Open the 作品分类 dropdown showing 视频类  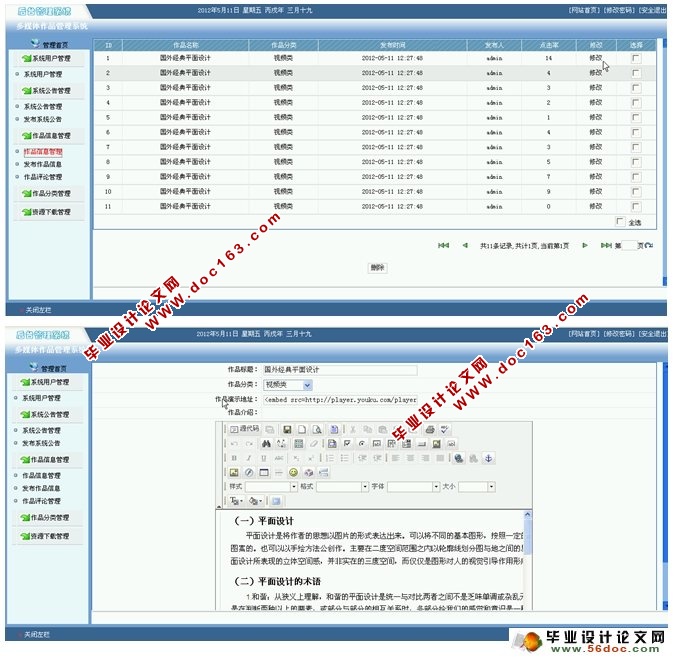click(x=288, y=385)
